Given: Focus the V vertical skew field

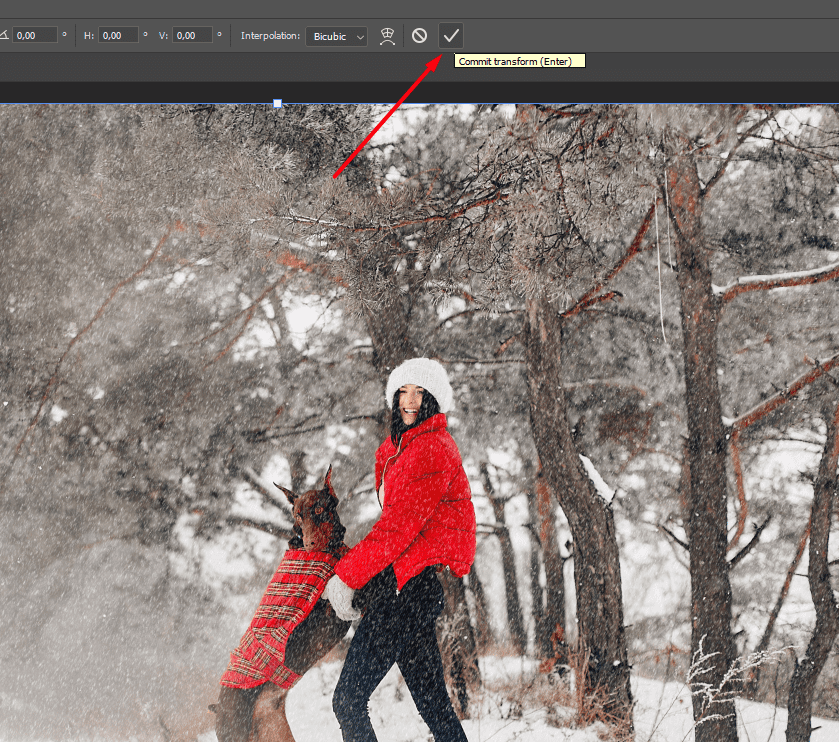Looking at the screenshot, I should click(x=192, y=35).
